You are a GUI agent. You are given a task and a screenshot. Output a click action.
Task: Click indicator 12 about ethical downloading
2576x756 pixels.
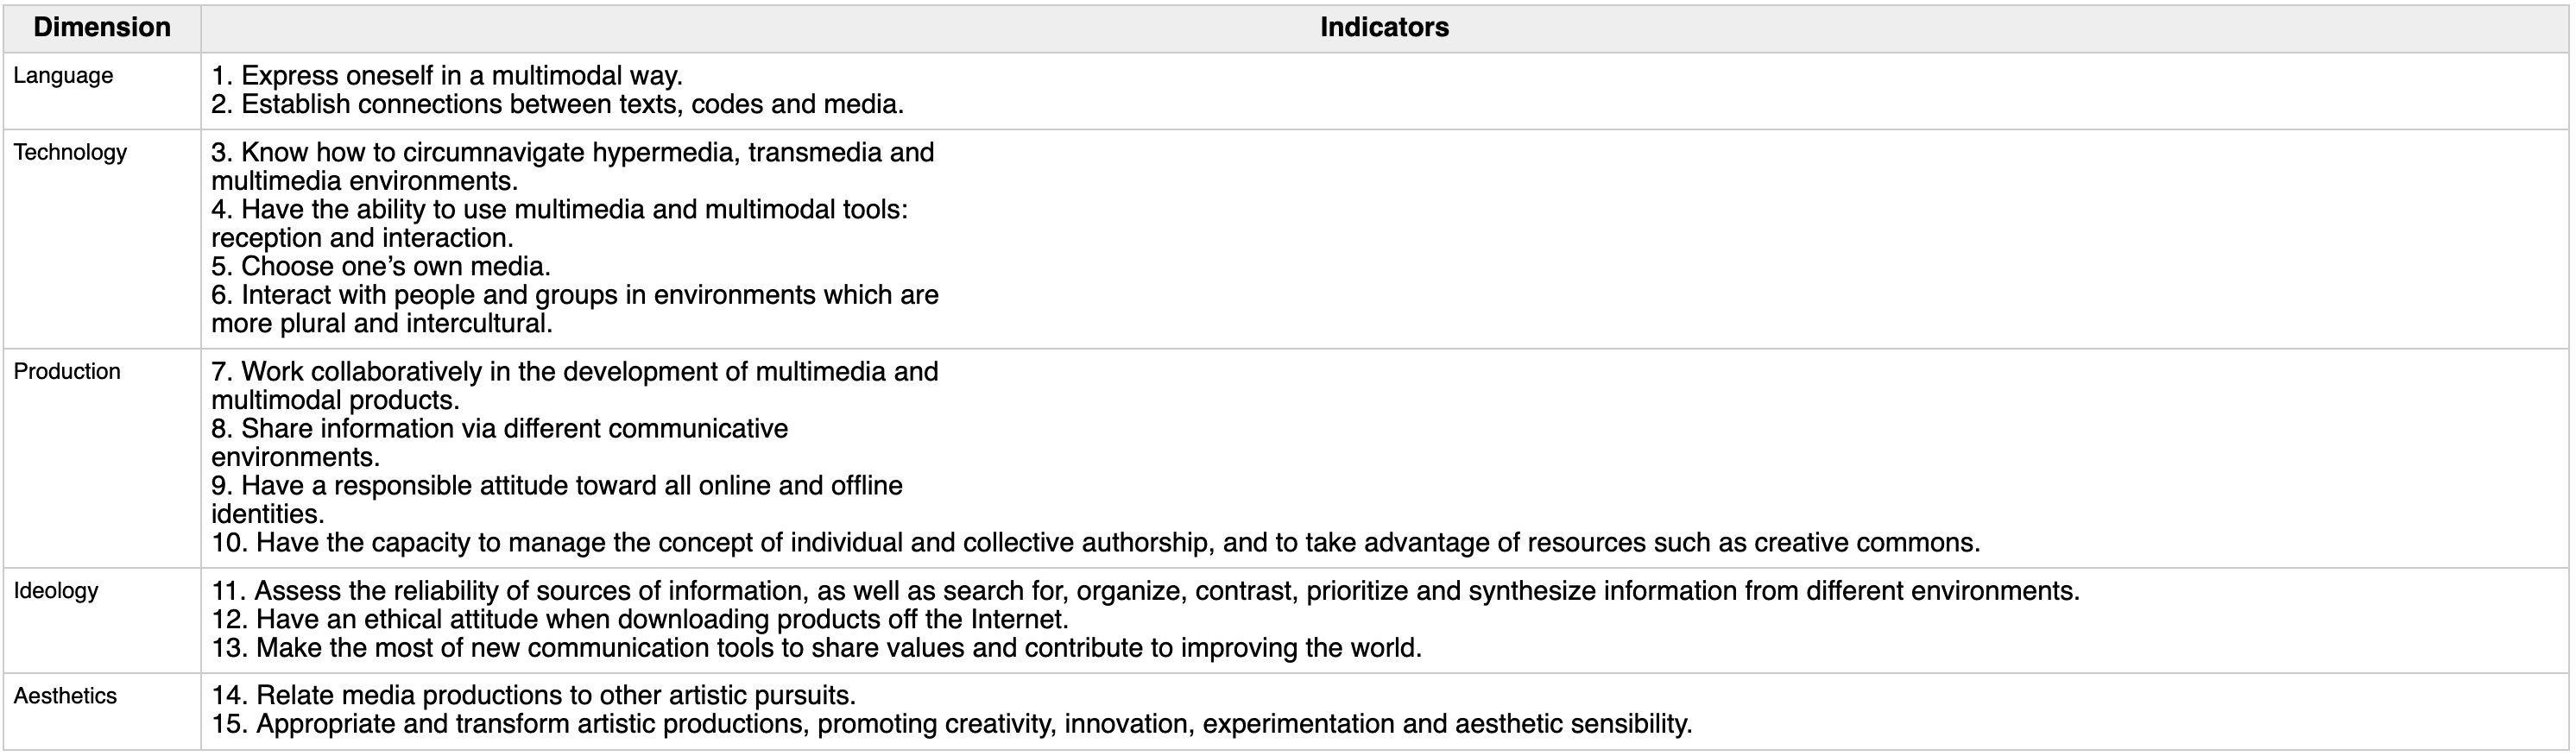(x=640, y=619)
